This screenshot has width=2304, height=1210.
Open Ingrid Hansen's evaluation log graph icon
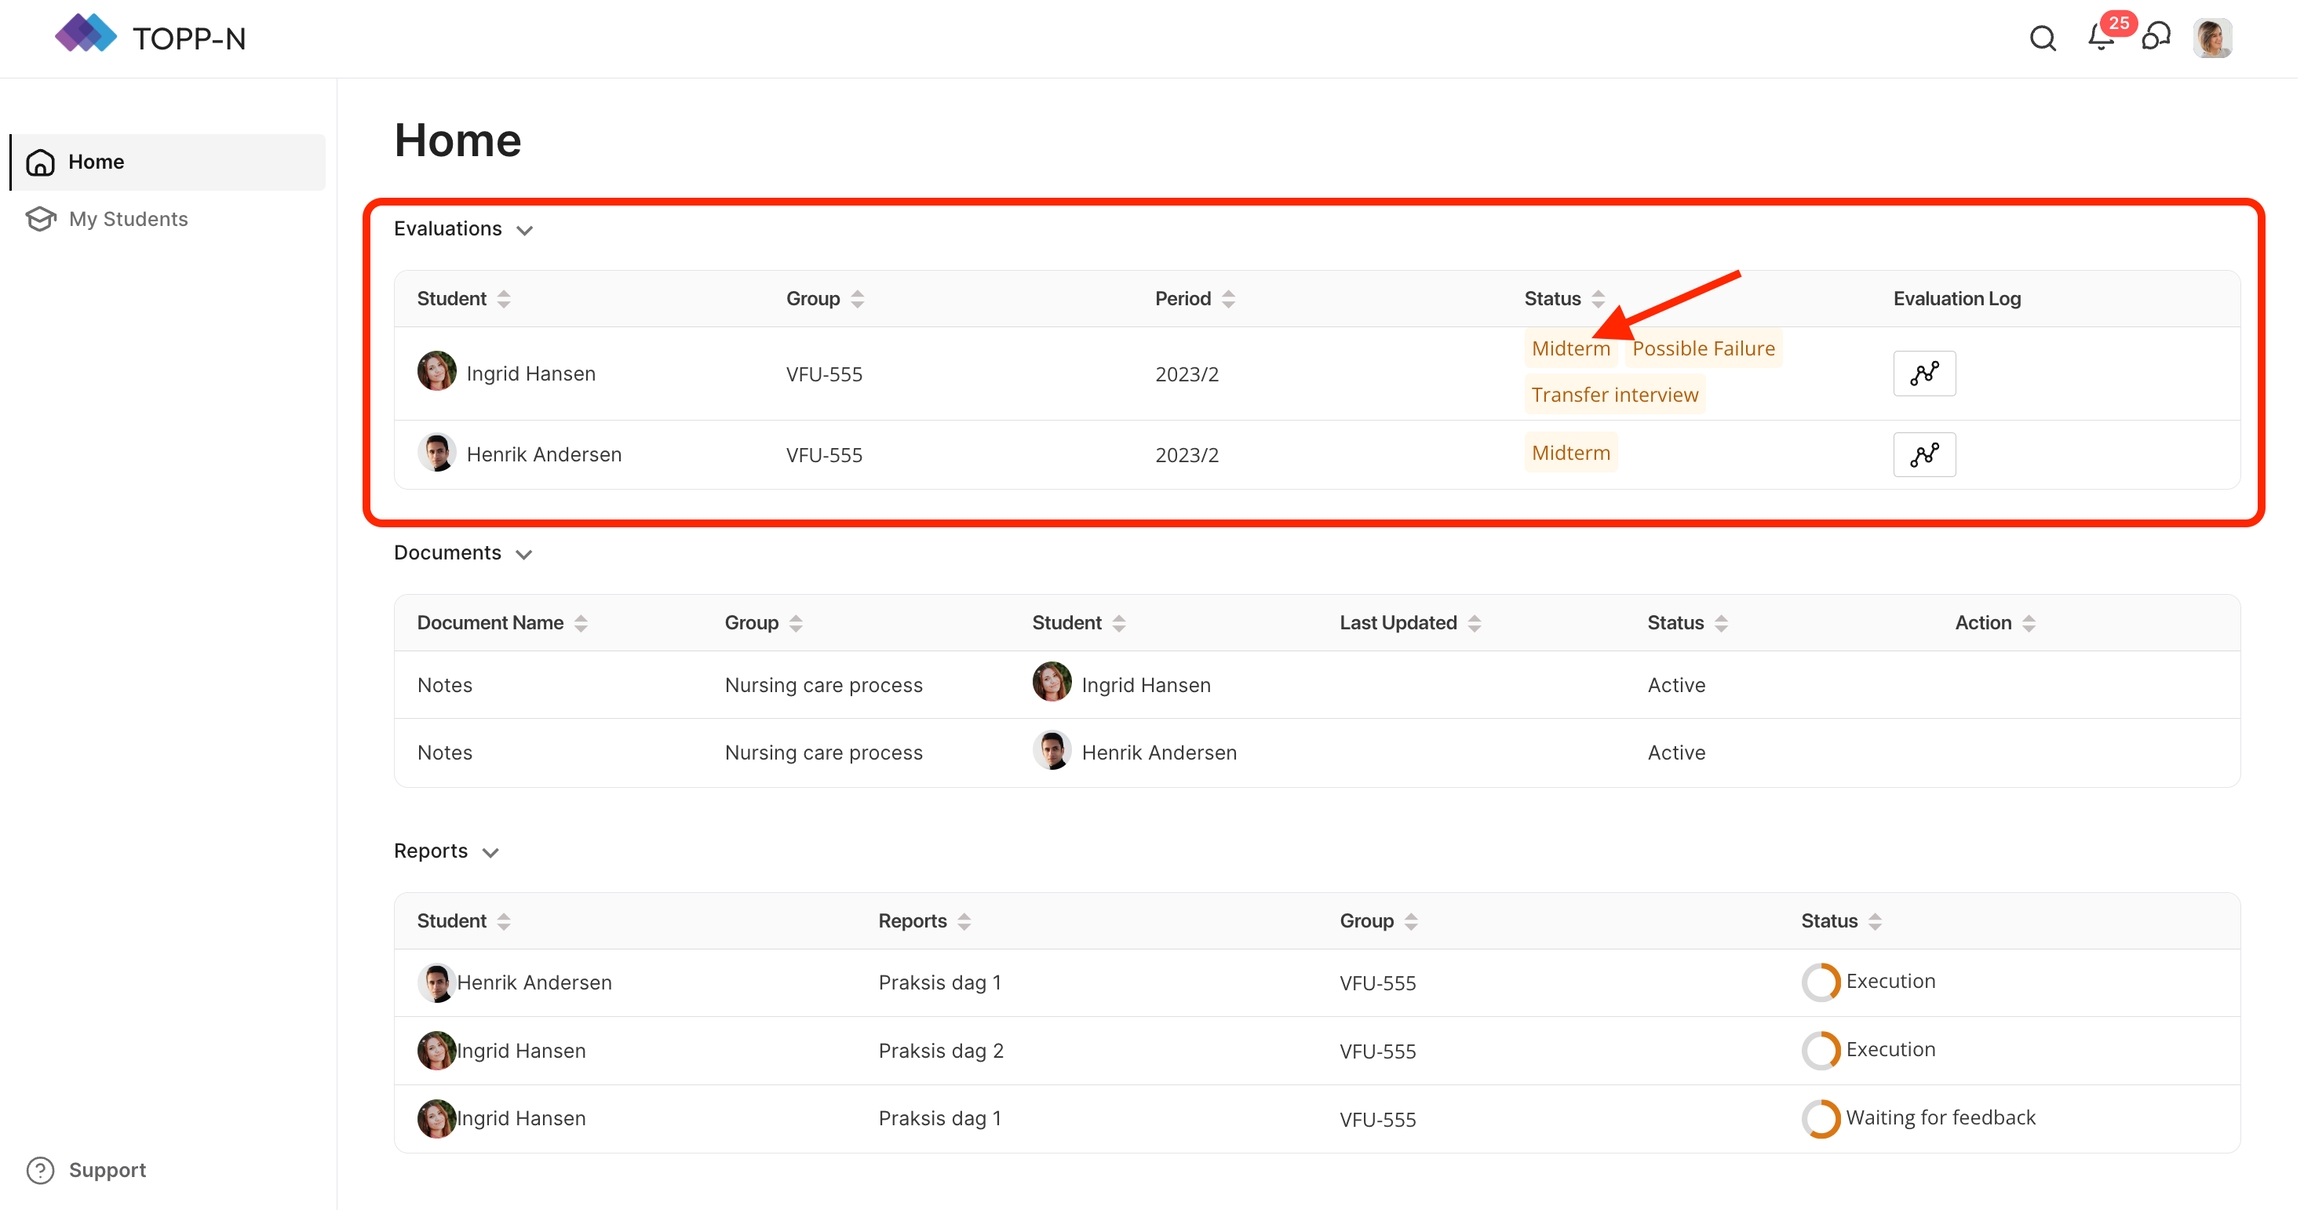[1923, 373]
